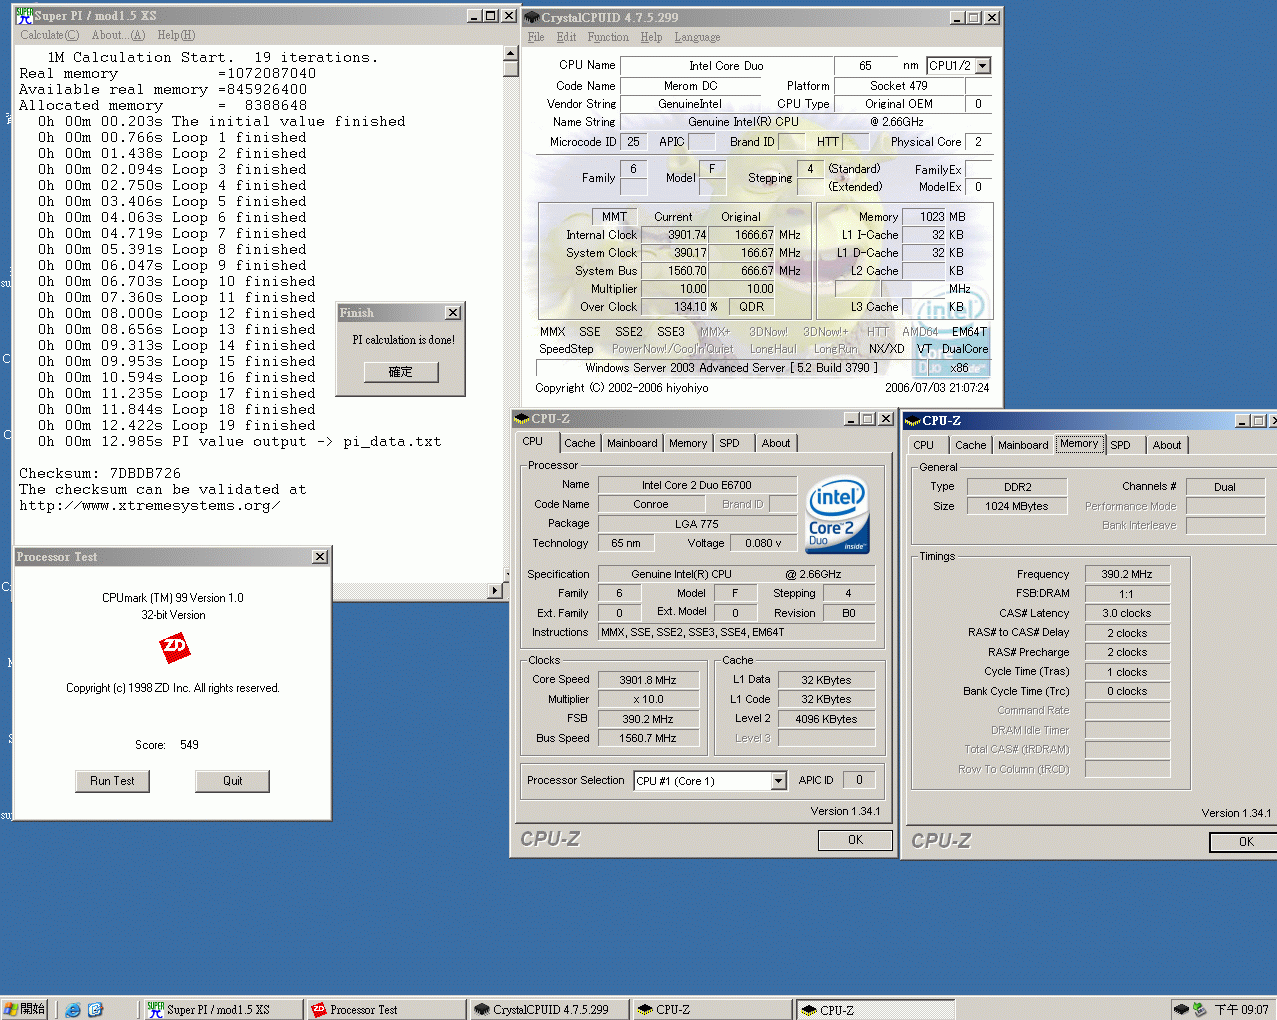Switch to second CPU-Z taskbar button

coord(875,1010)
